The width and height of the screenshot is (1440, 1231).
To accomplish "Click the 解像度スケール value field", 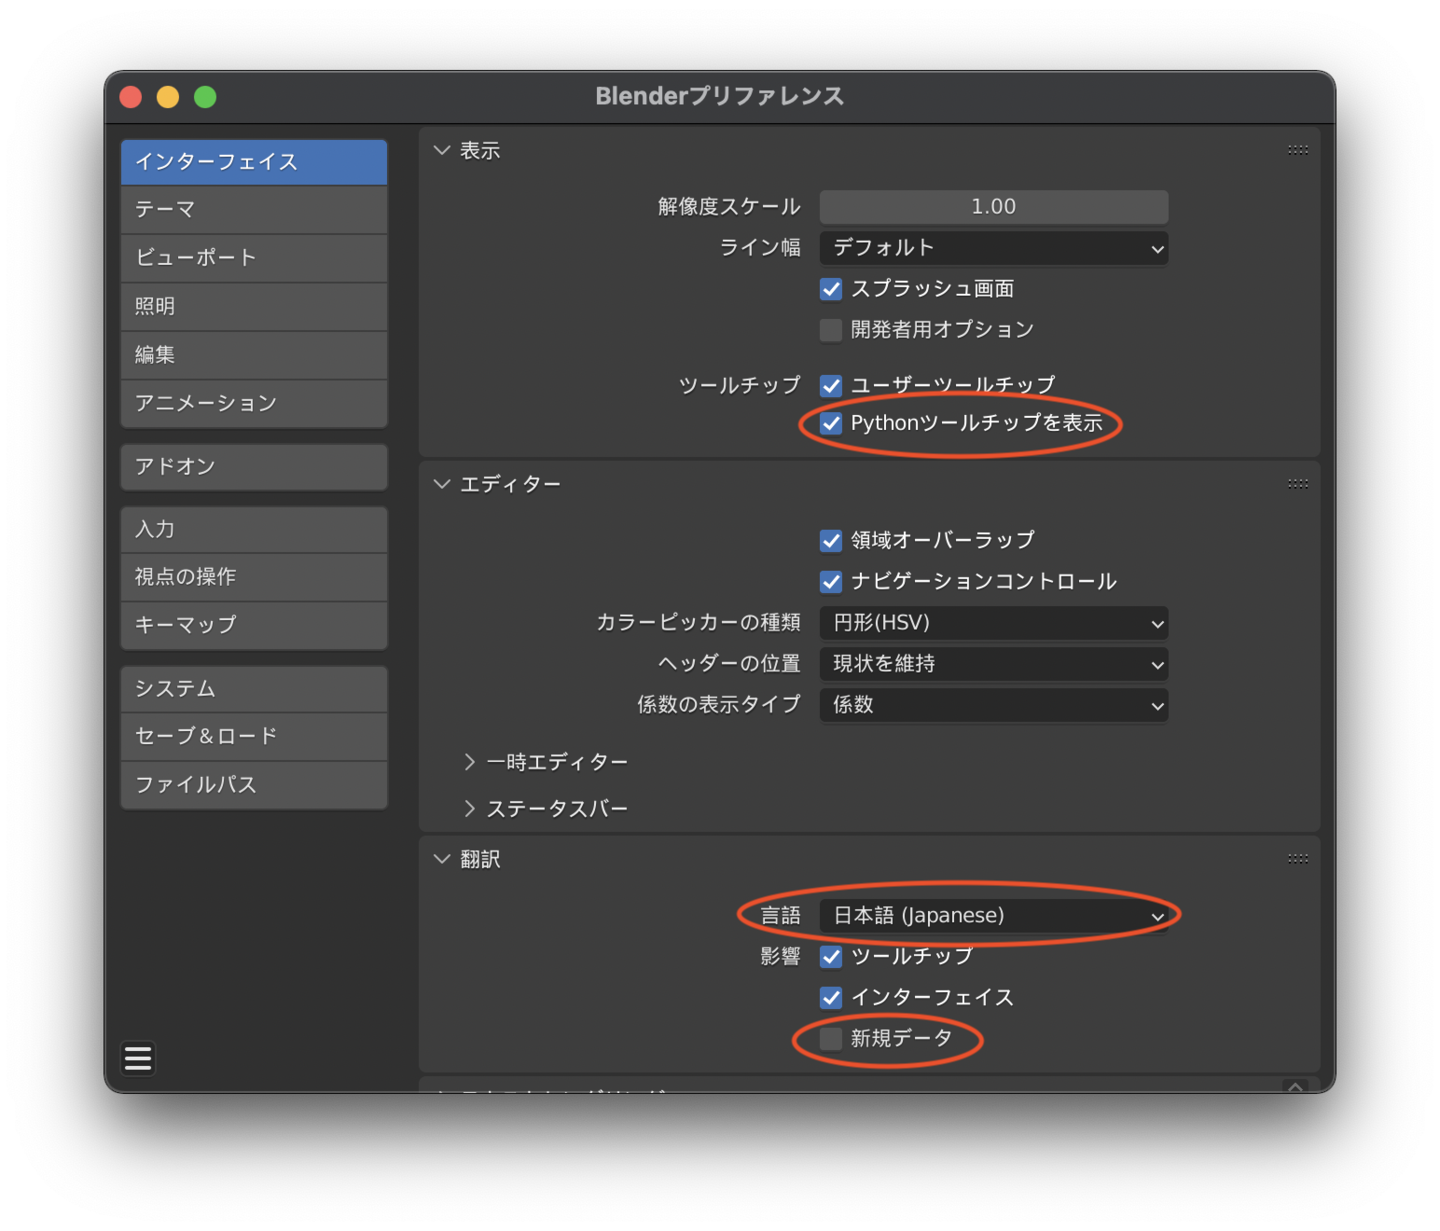I will (992, 207).
